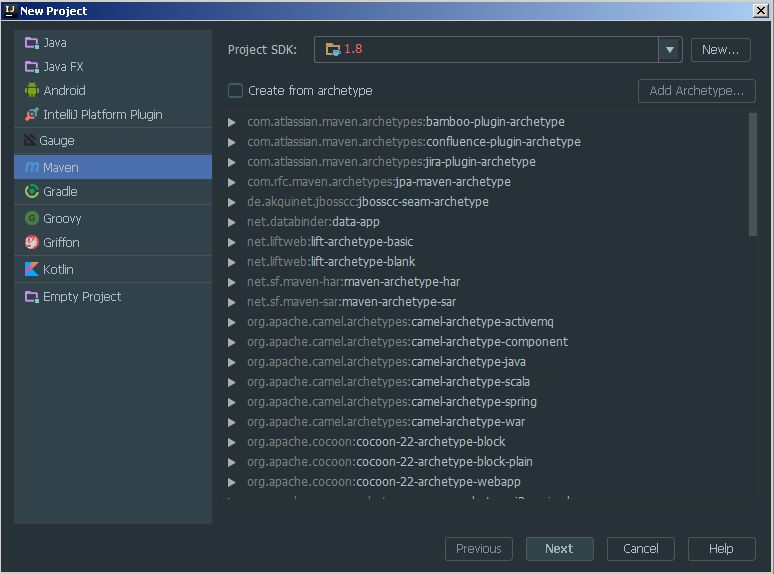Expand maven-archetype-har entry
Image resolution: width=774 pixels, height=574 pixels.
pyautogui.click(x=232, y=282)
